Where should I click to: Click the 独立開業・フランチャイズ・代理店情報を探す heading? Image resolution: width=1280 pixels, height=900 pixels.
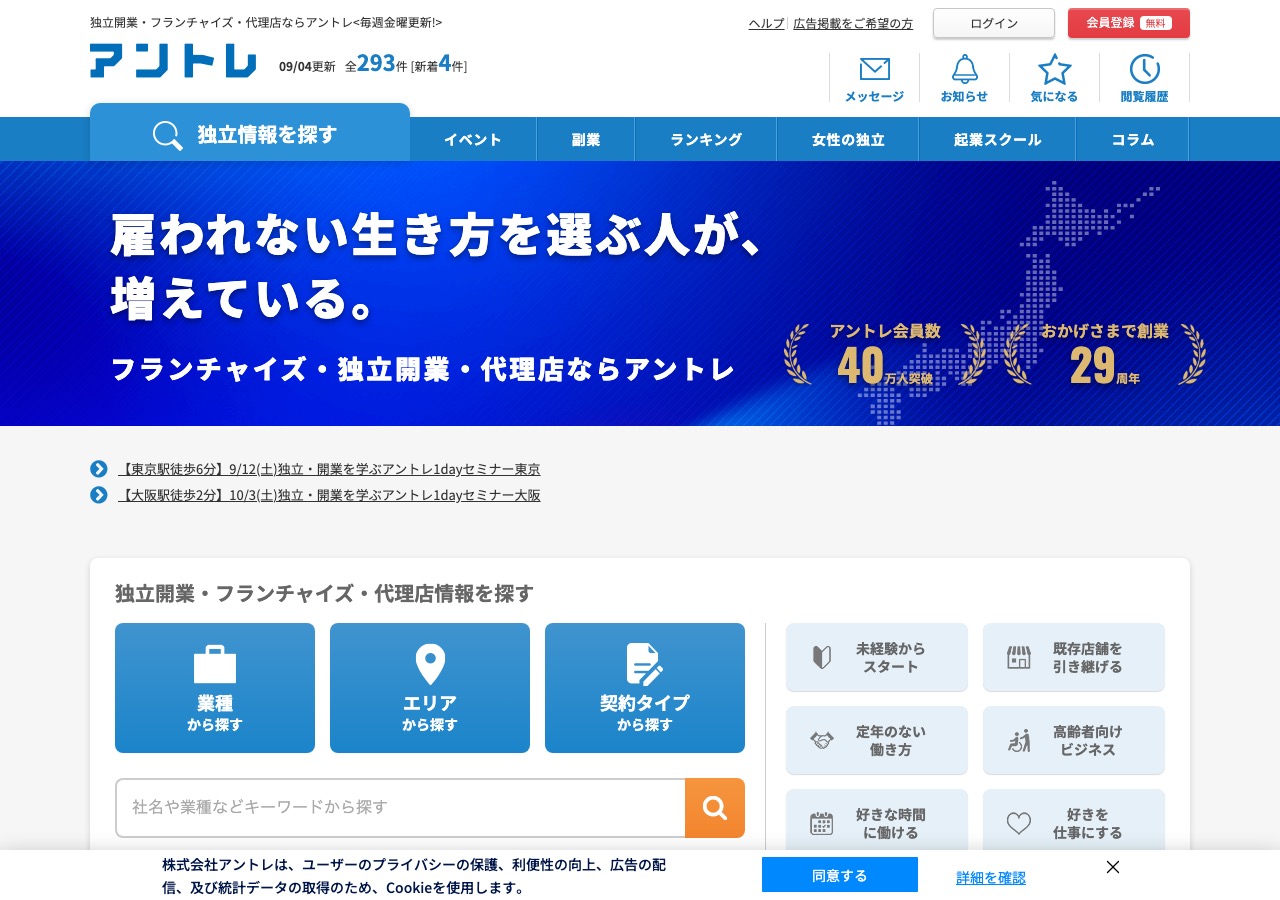[x=325, y=593]
